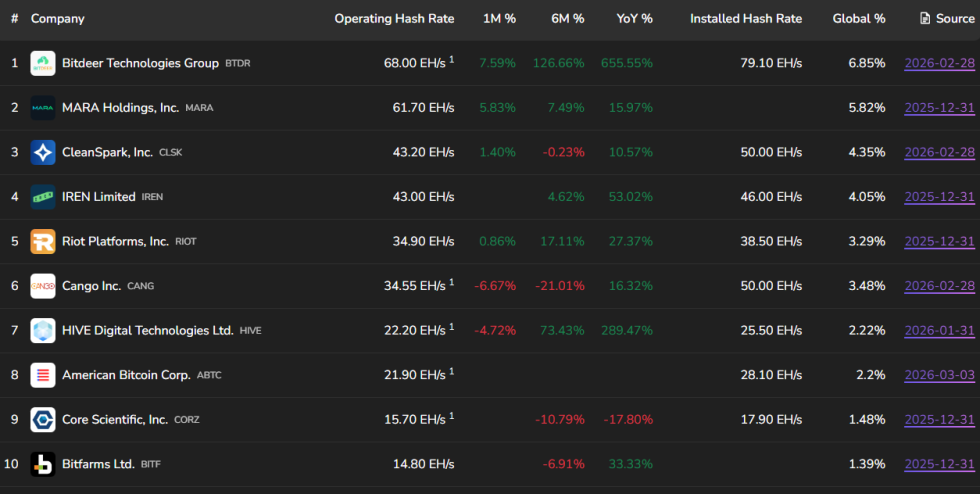Viewport: 980px width, 494px height.
Task: Open Riot Platforms source link 2025-12-31
Action: tap(939, 241)
